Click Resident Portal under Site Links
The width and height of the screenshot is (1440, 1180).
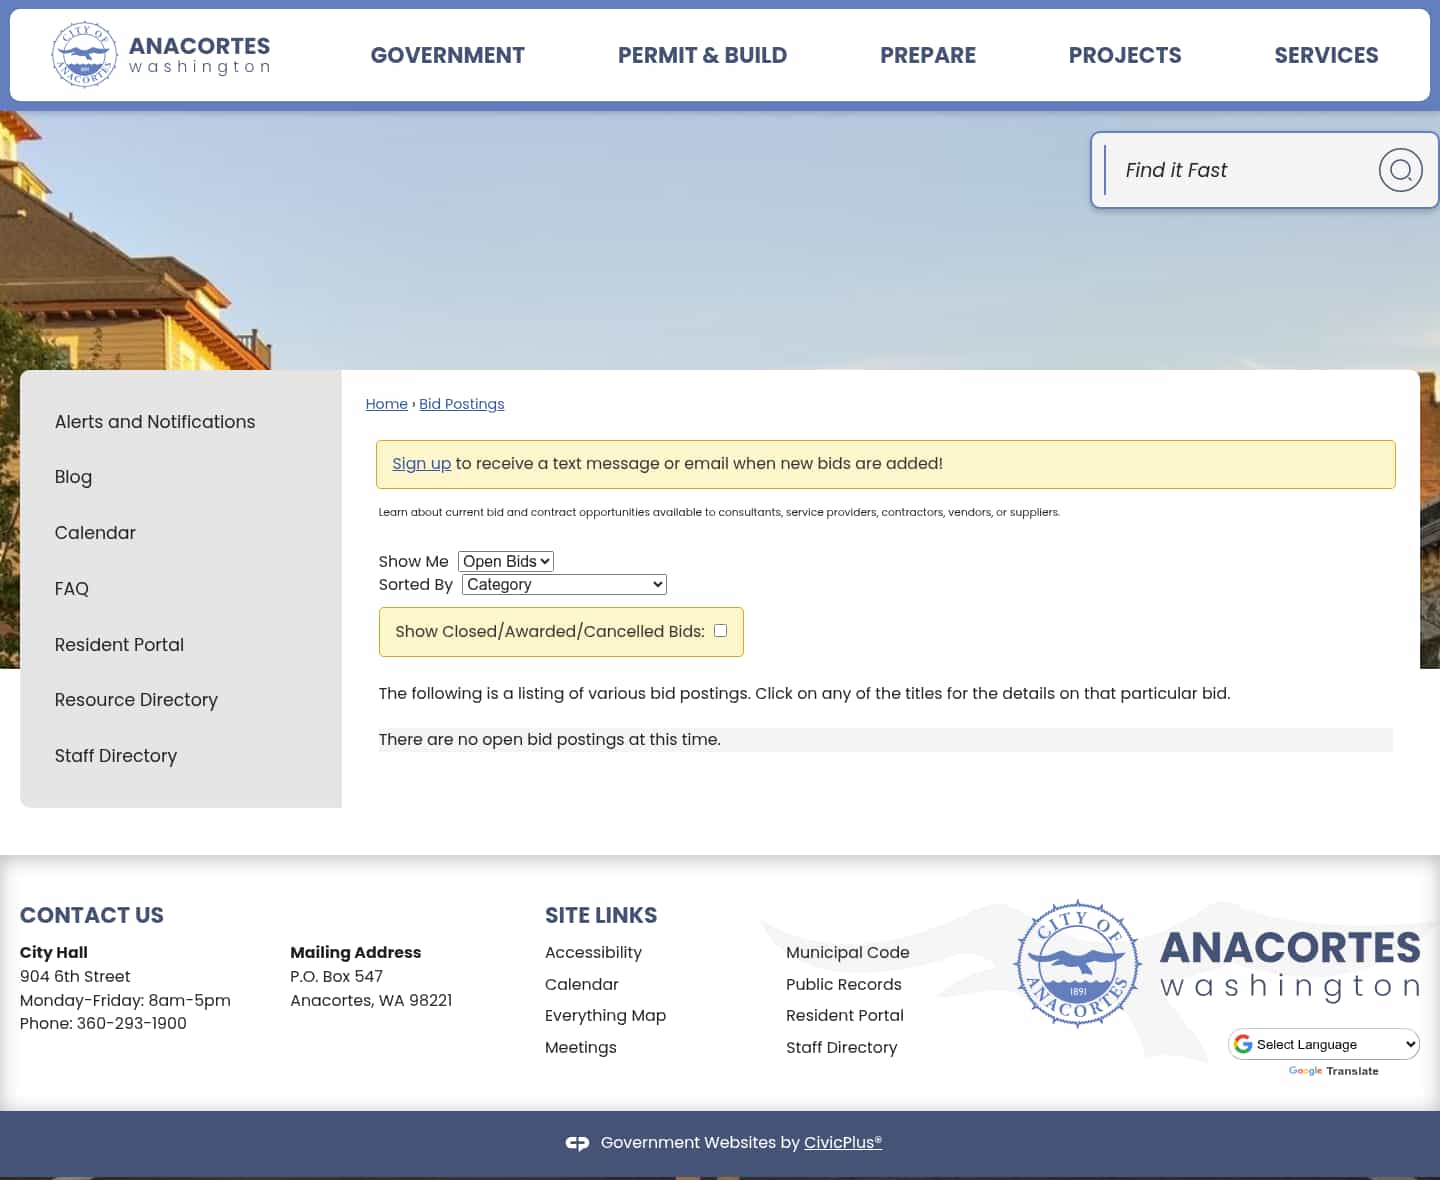845,1016
